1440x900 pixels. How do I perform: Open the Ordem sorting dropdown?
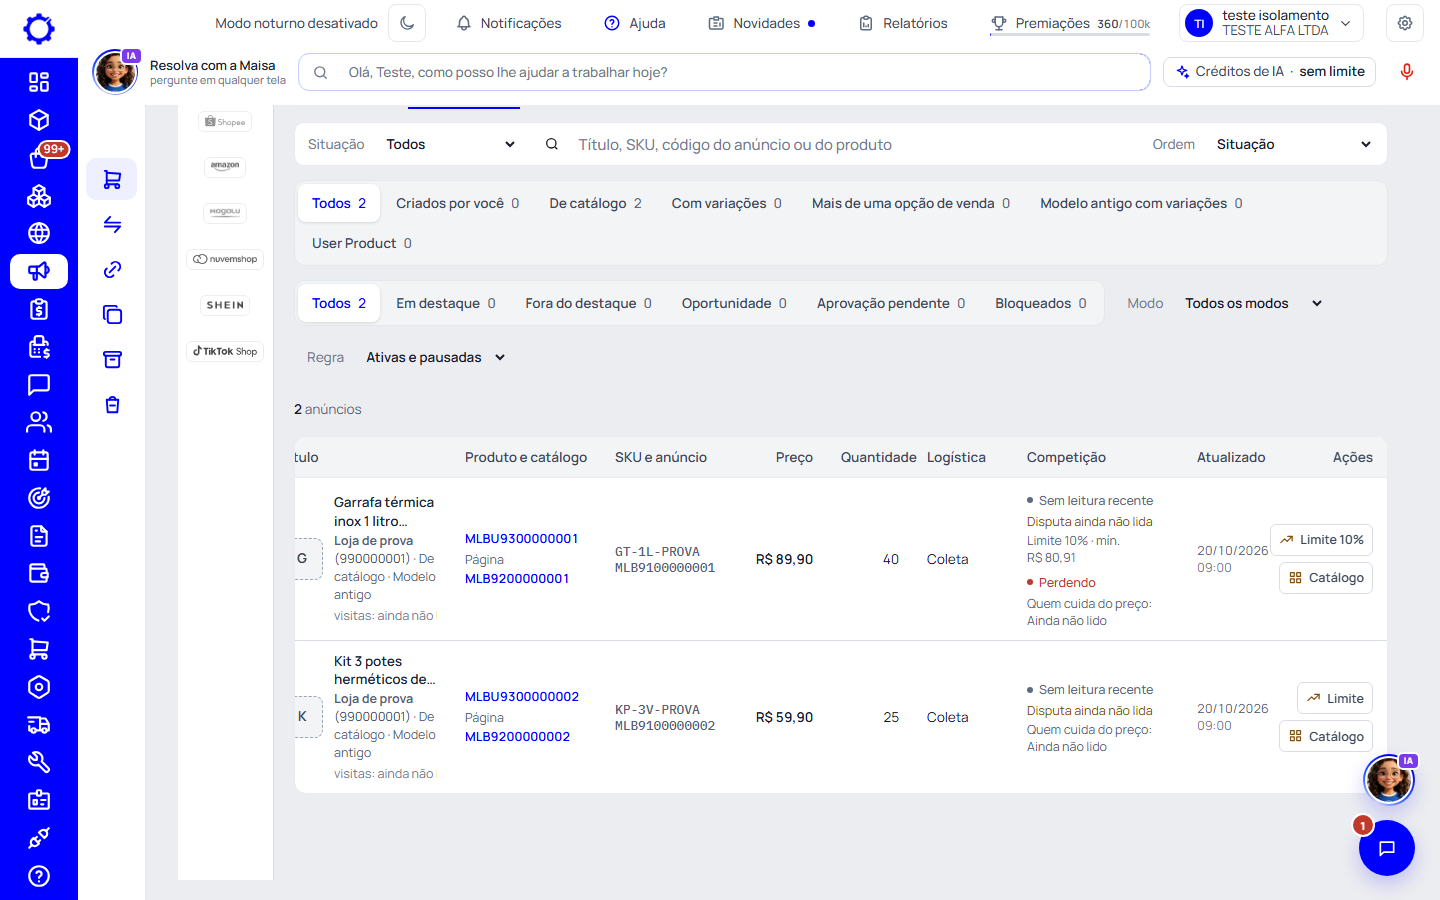[x=1294, y=144]
